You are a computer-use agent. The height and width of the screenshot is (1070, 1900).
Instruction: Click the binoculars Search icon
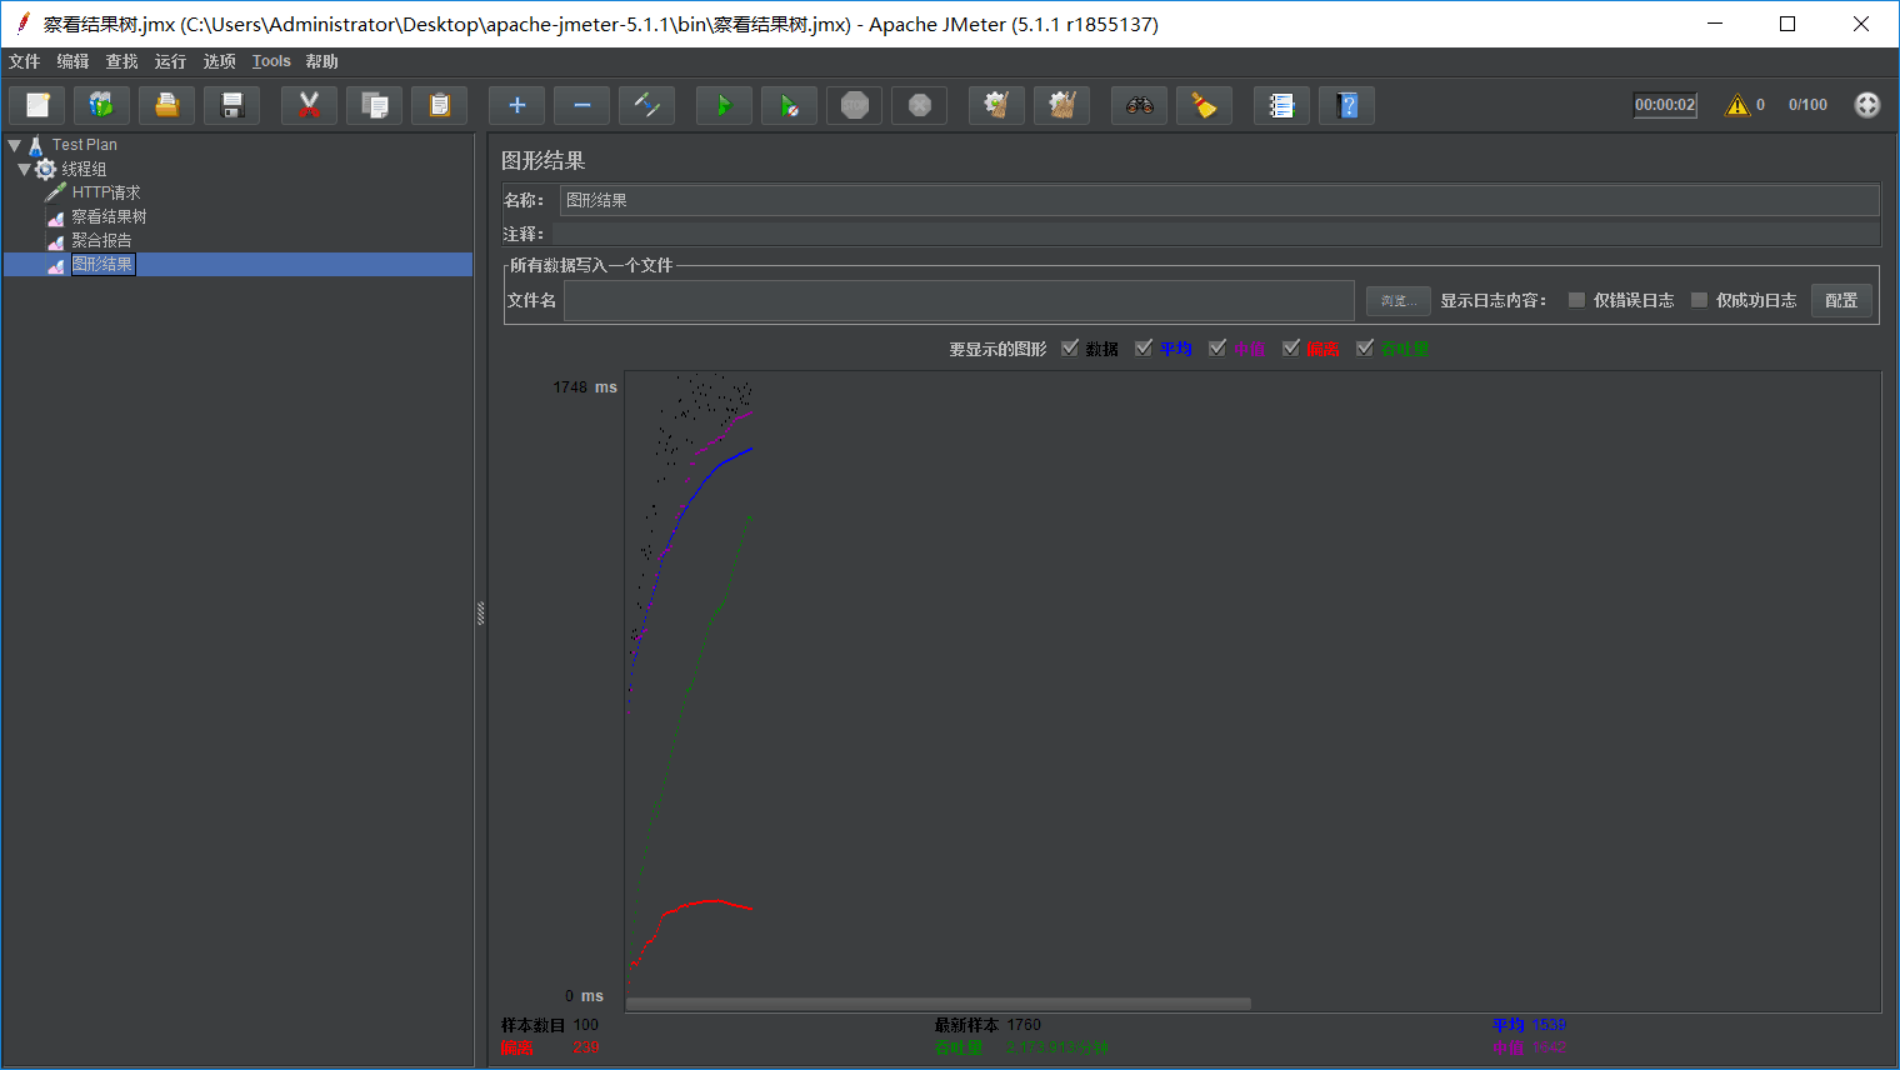click(x=1139, y=105)
